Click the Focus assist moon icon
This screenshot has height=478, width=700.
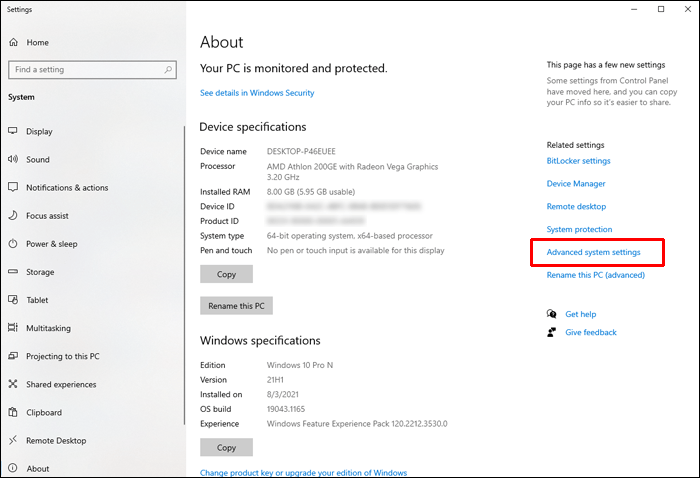(13, 215)
